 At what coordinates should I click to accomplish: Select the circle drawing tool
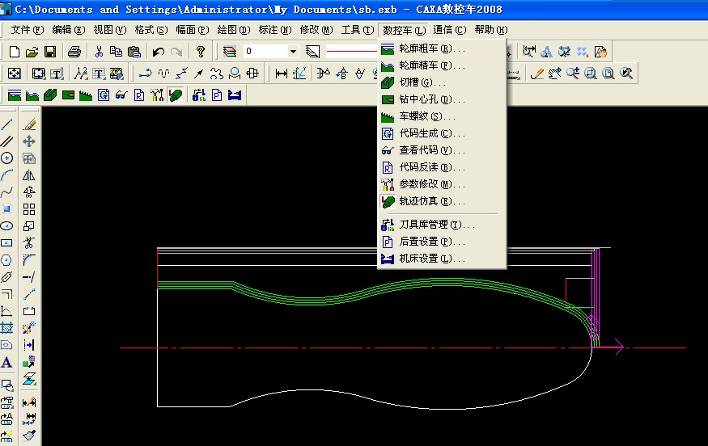(7, 158)
